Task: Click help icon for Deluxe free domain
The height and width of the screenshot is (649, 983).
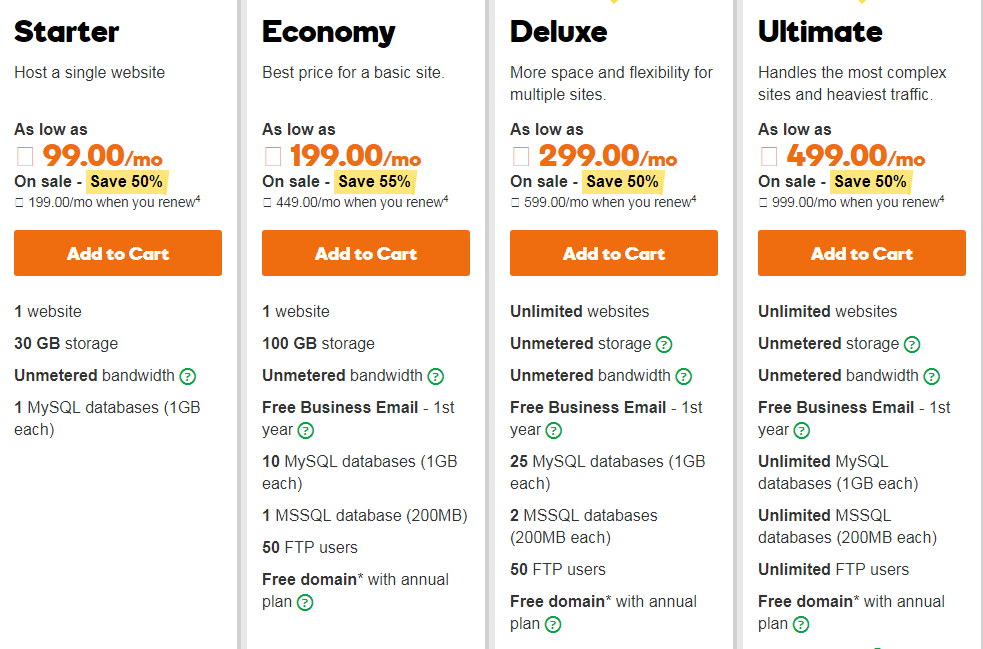Action: (x=553, y=625)
